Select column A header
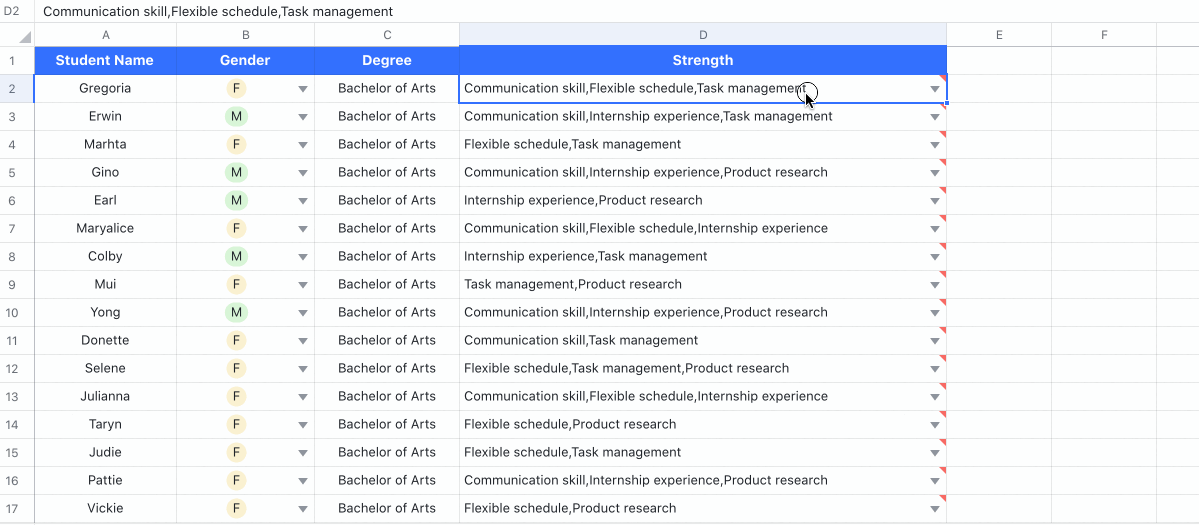The height and width of the screenshot is (525, 1199). [x=105, y=35]
